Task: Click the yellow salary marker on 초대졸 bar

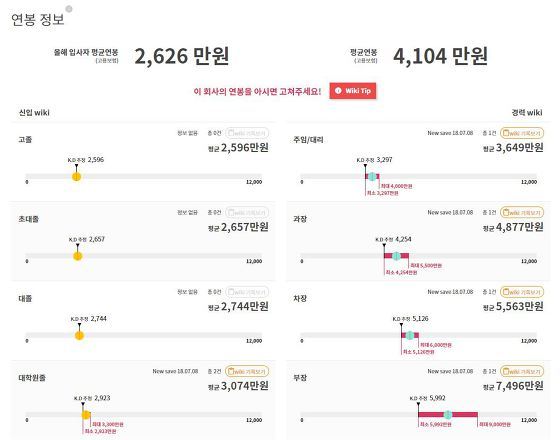Action: coord(78,256)
